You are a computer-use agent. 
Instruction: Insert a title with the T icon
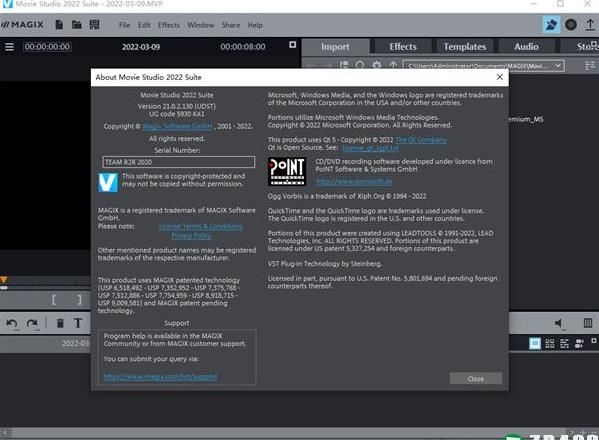click(x=78, y=324)
